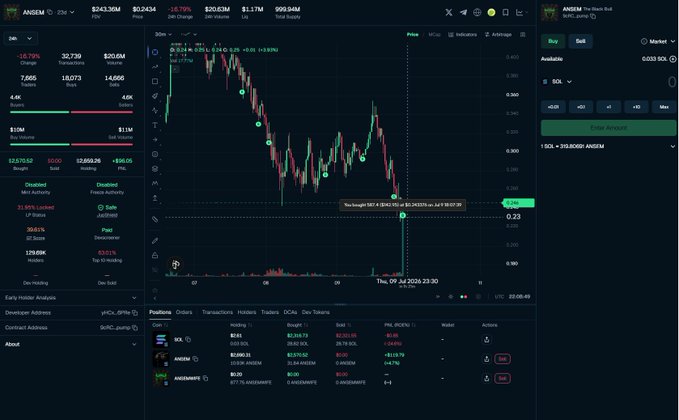The image size is (679, 420).
Task: Select the pattern zigzag tool
Action: pos(155,111)
